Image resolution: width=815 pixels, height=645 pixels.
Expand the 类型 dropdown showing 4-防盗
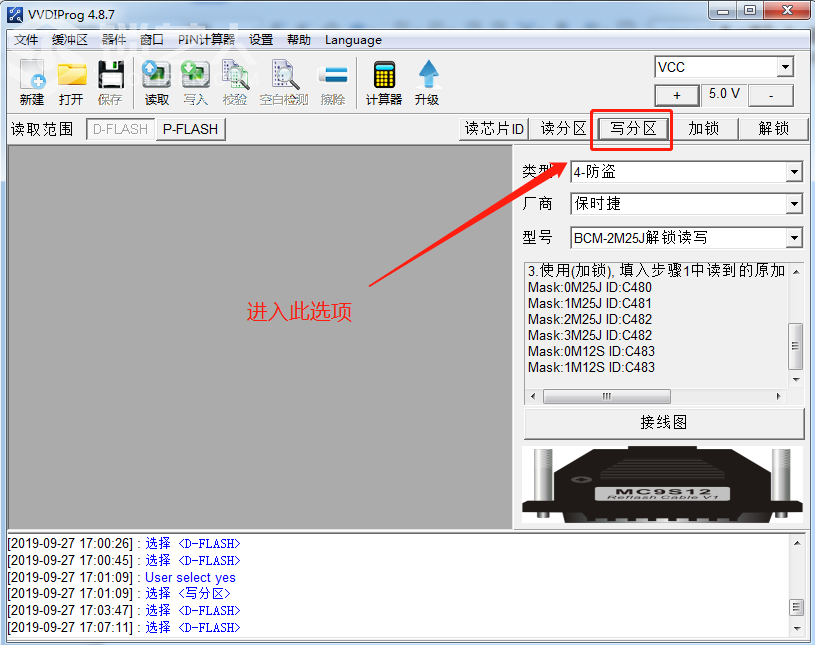click(794, 172)
